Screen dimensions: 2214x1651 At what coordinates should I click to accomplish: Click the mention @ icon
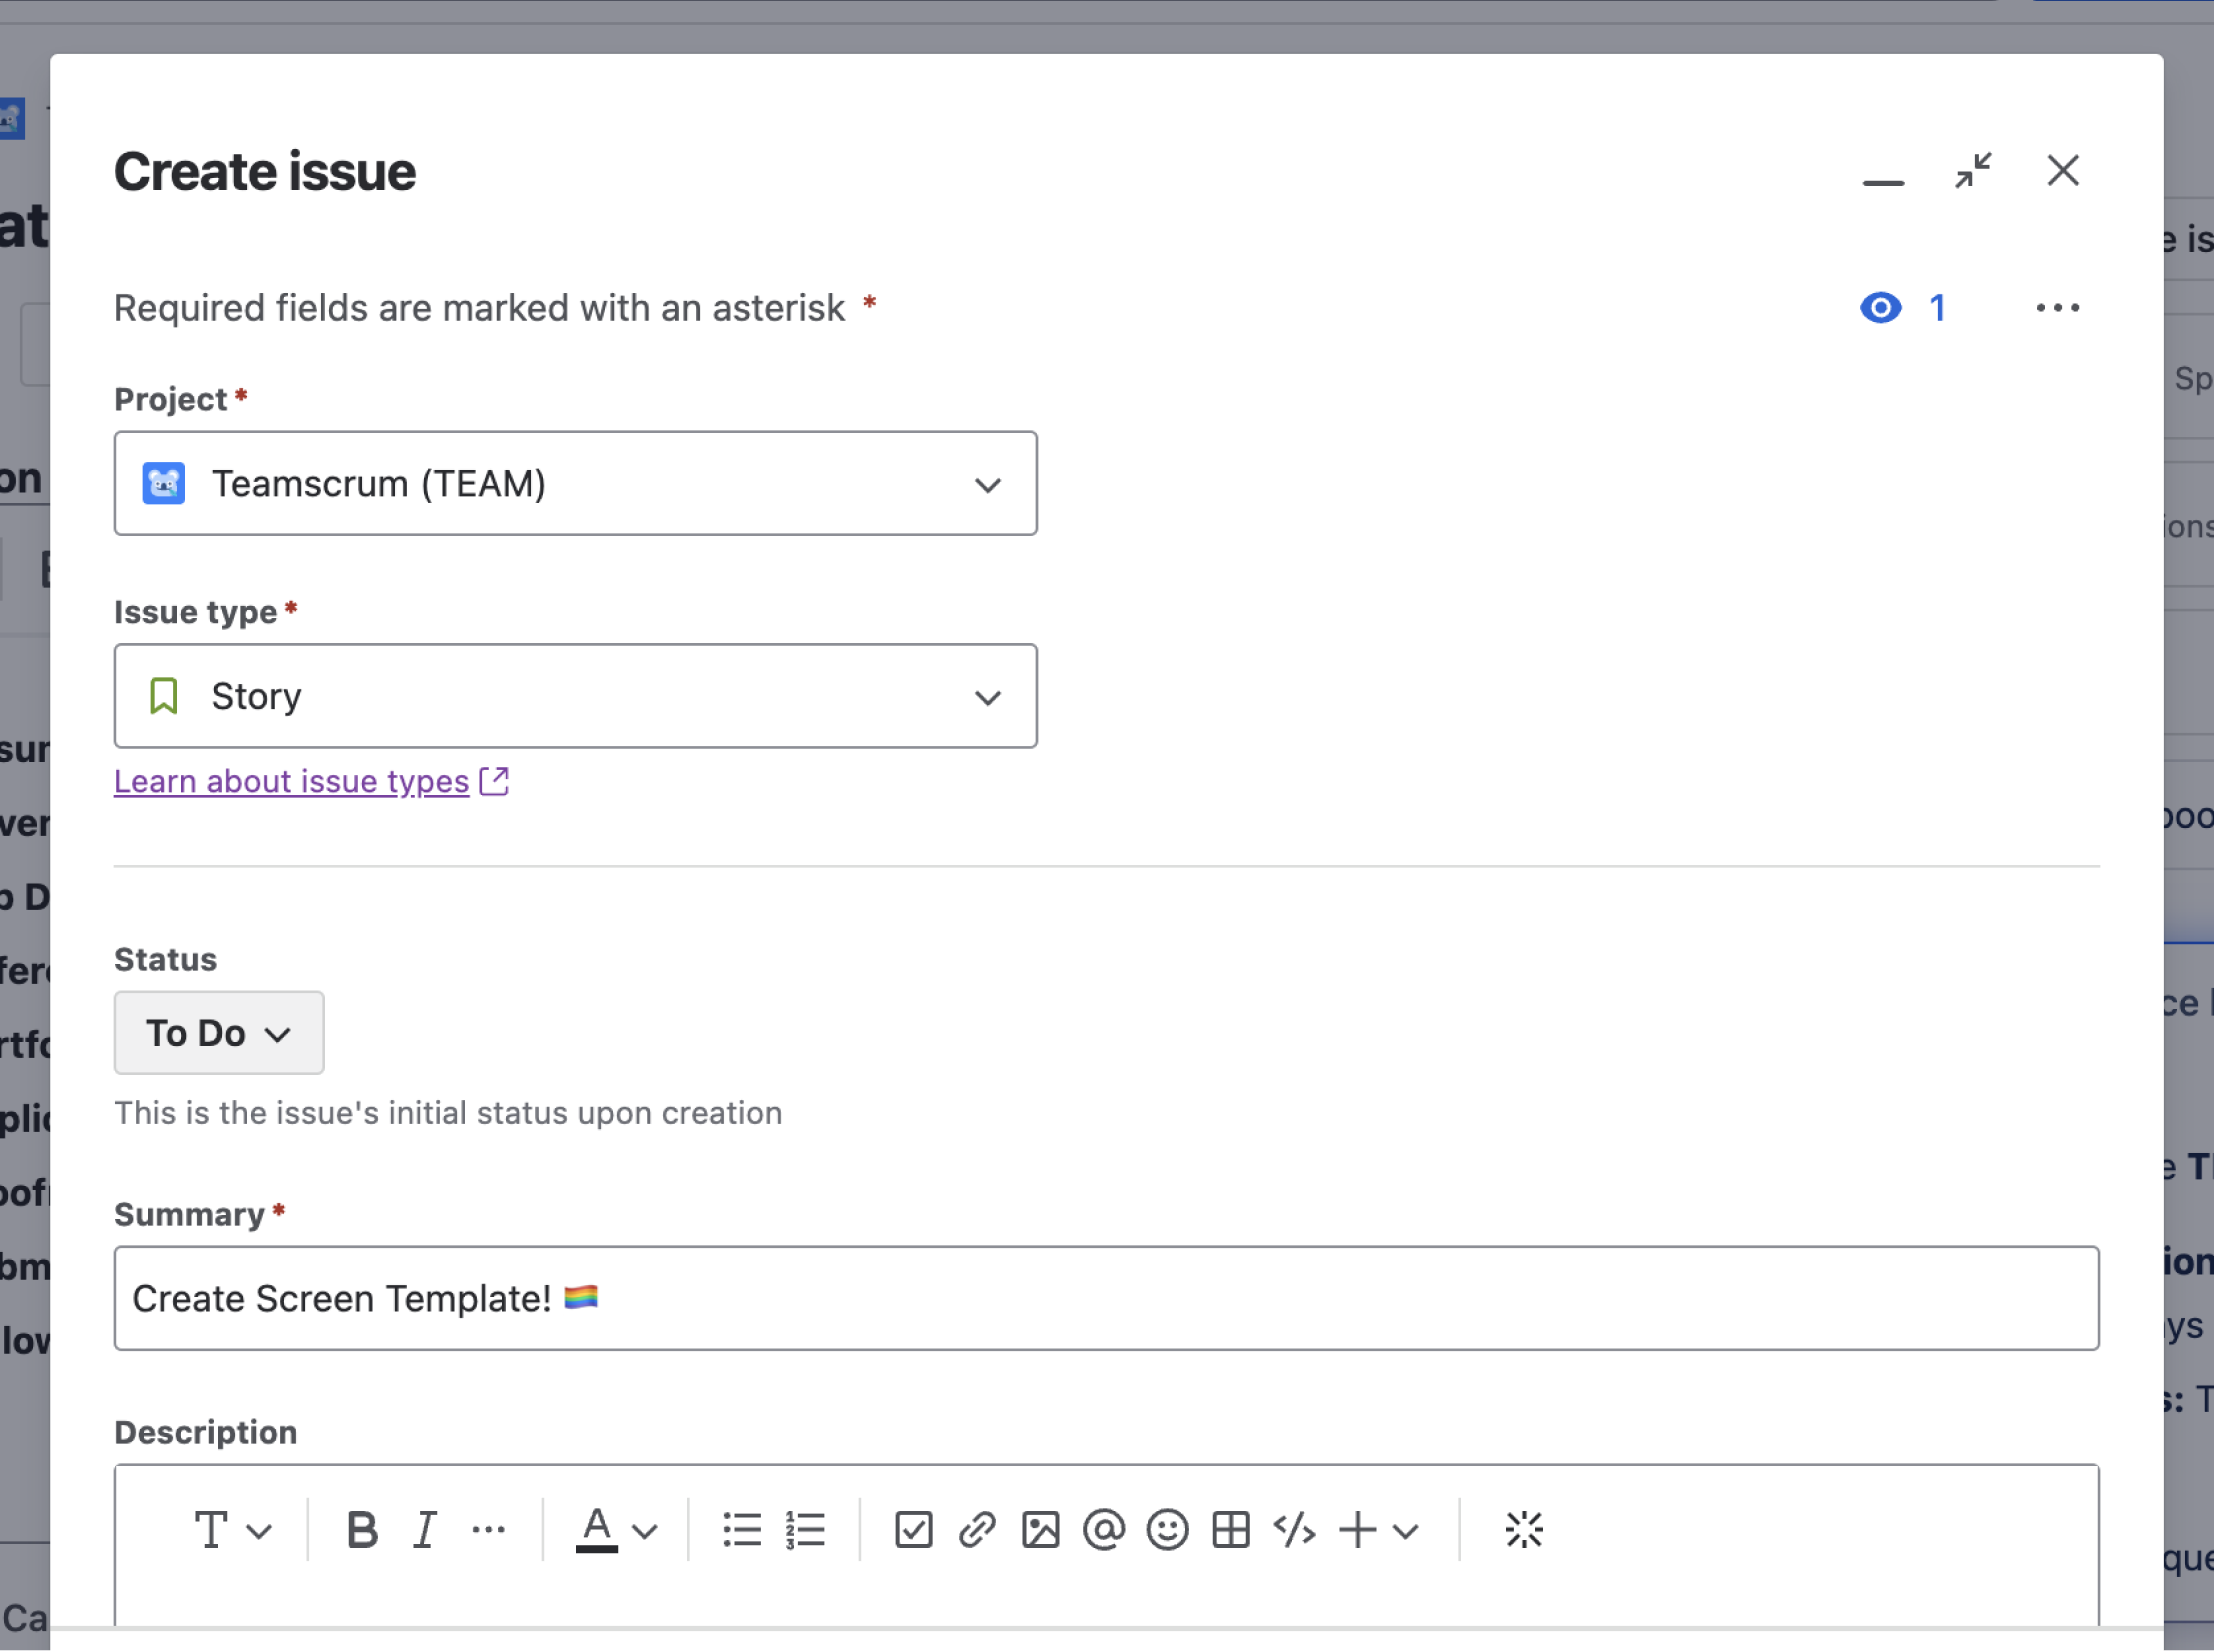pyautogui.click(x=1104, y=1530)
